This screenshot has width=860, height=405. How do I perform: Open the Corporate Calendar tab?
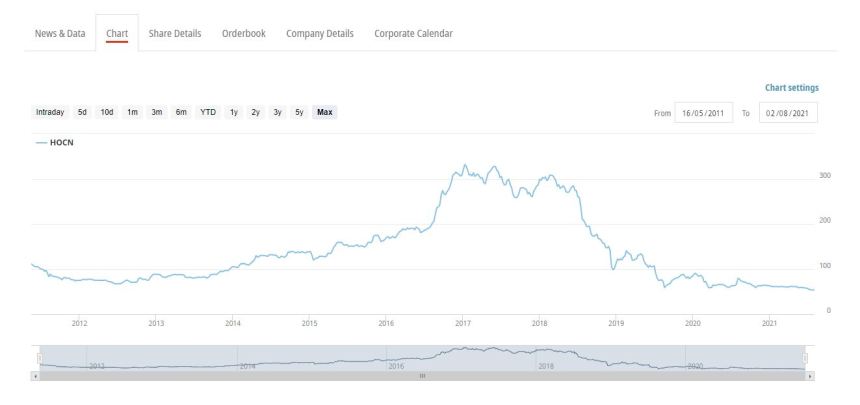point(413,33)
